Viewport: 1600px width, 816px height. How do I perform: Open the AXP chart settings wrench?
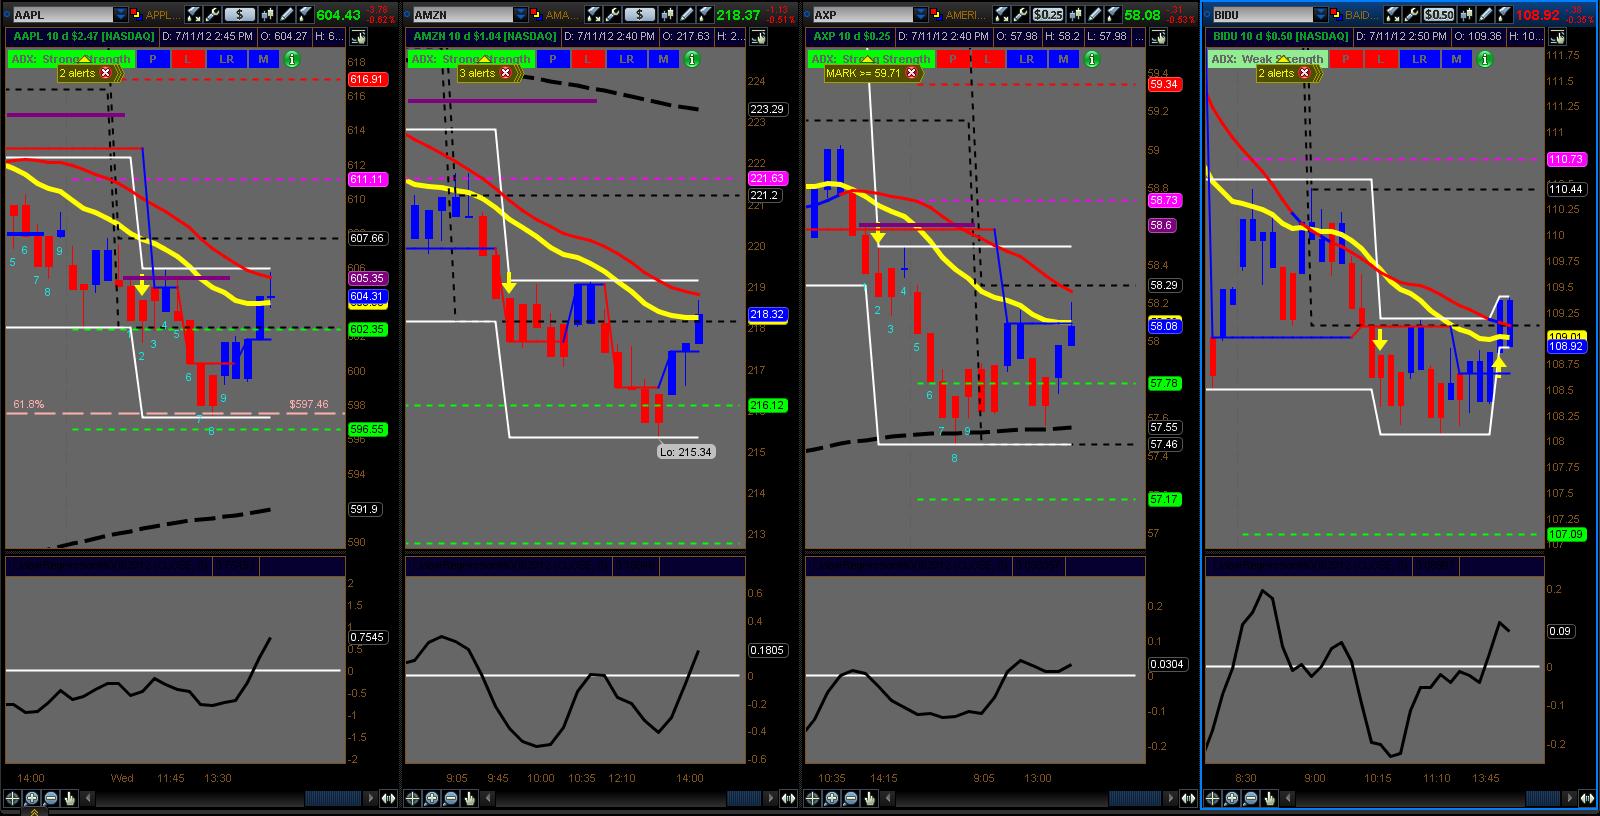tap(1019, 15)
